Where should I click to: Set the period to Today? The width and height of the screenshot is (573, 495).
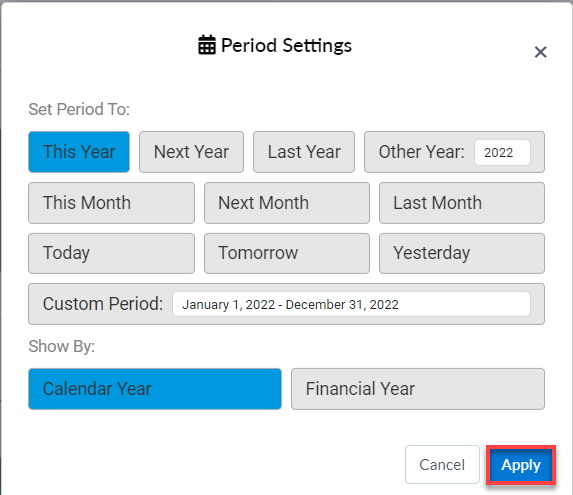pos(111,253)
